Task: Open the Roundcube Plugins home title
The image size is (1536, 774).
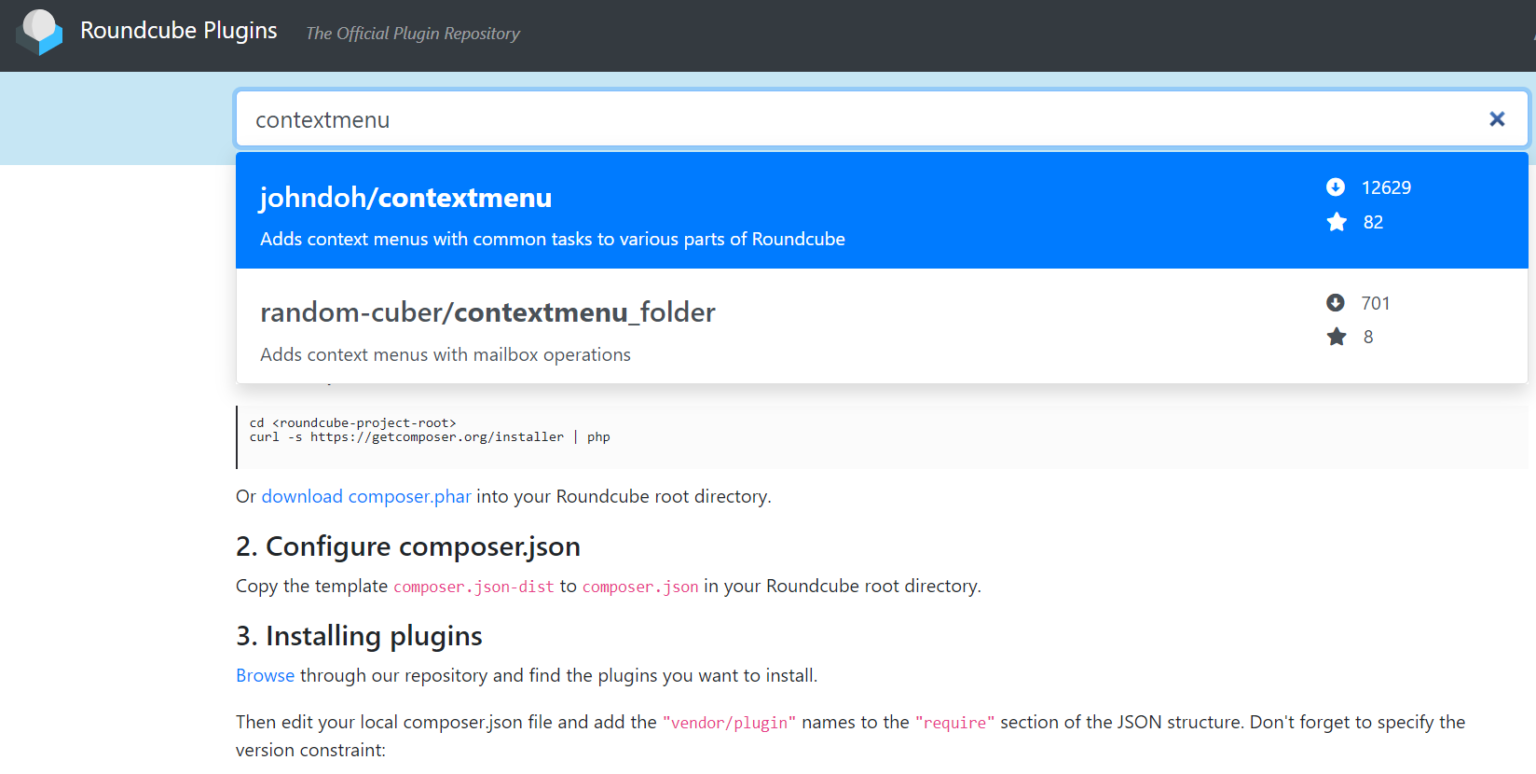Action: pyautogui.click(x=178, y=31)
